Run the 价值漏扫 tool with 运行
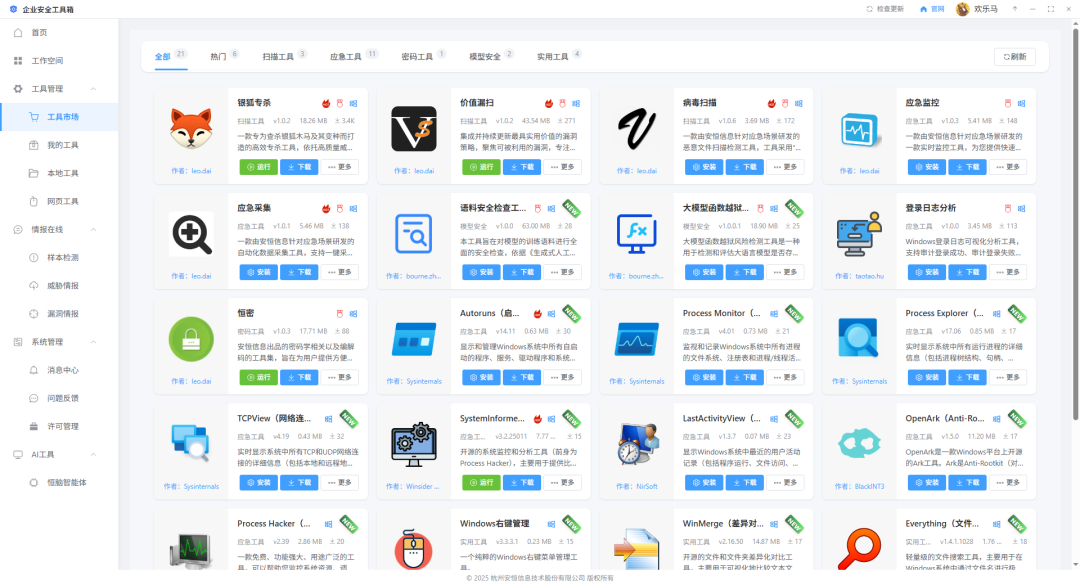The height and width of the screenshot is (585, 1080). point(481,167)
